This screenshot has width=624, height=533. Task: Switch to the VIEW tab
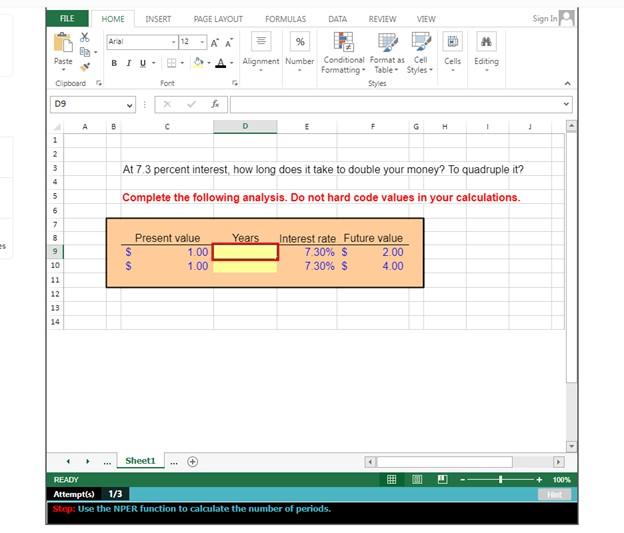(426, 19)
